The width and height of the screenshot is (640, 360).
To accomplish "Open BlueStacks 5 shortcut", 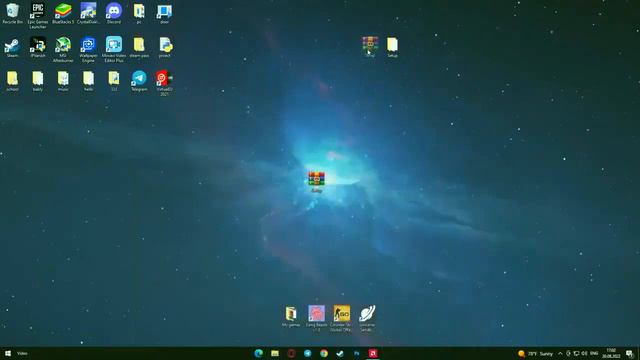I will tap(63, 13).
